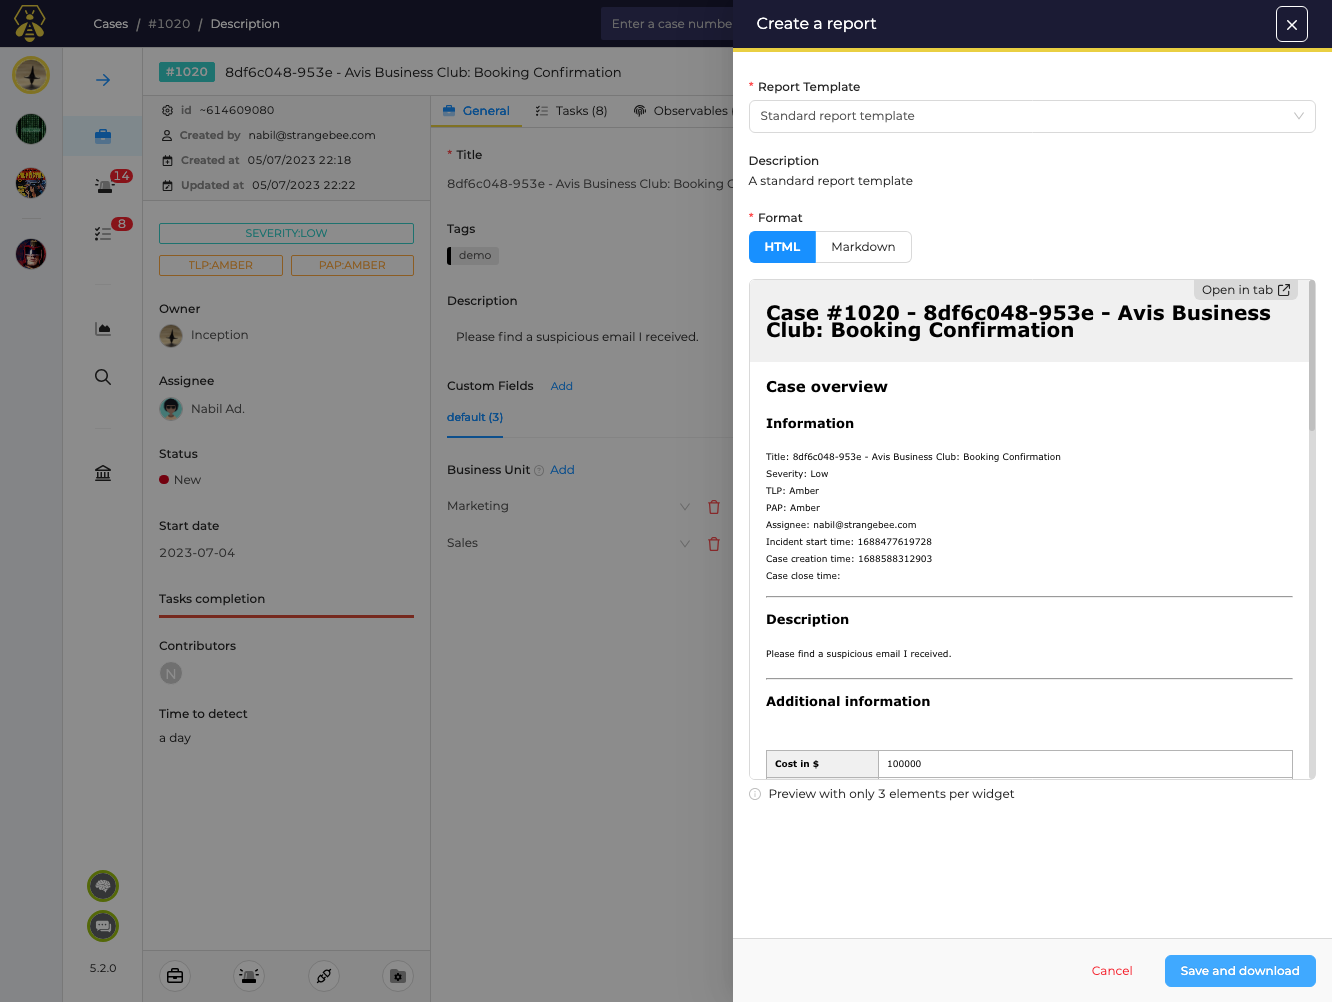The height and width of the screenshot is (1002, 1332).
Task: Open the alerts icon with 14 badge
Action: 105,185
